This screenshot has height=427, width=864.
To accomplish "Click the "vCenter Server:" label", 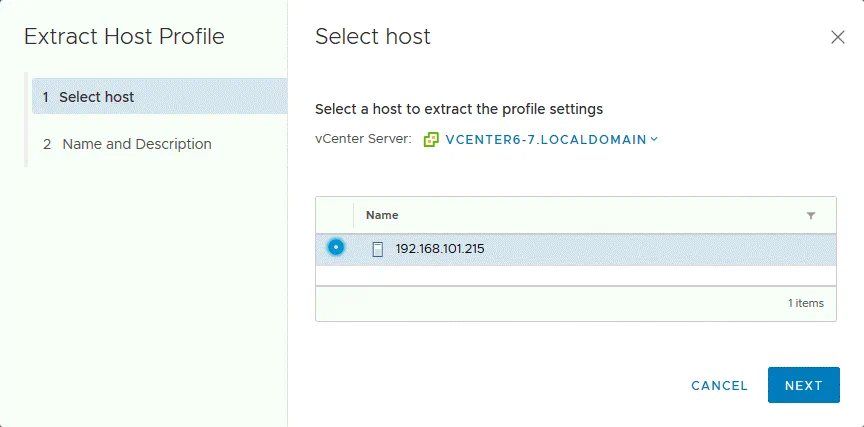I will [x=363, y=139].
